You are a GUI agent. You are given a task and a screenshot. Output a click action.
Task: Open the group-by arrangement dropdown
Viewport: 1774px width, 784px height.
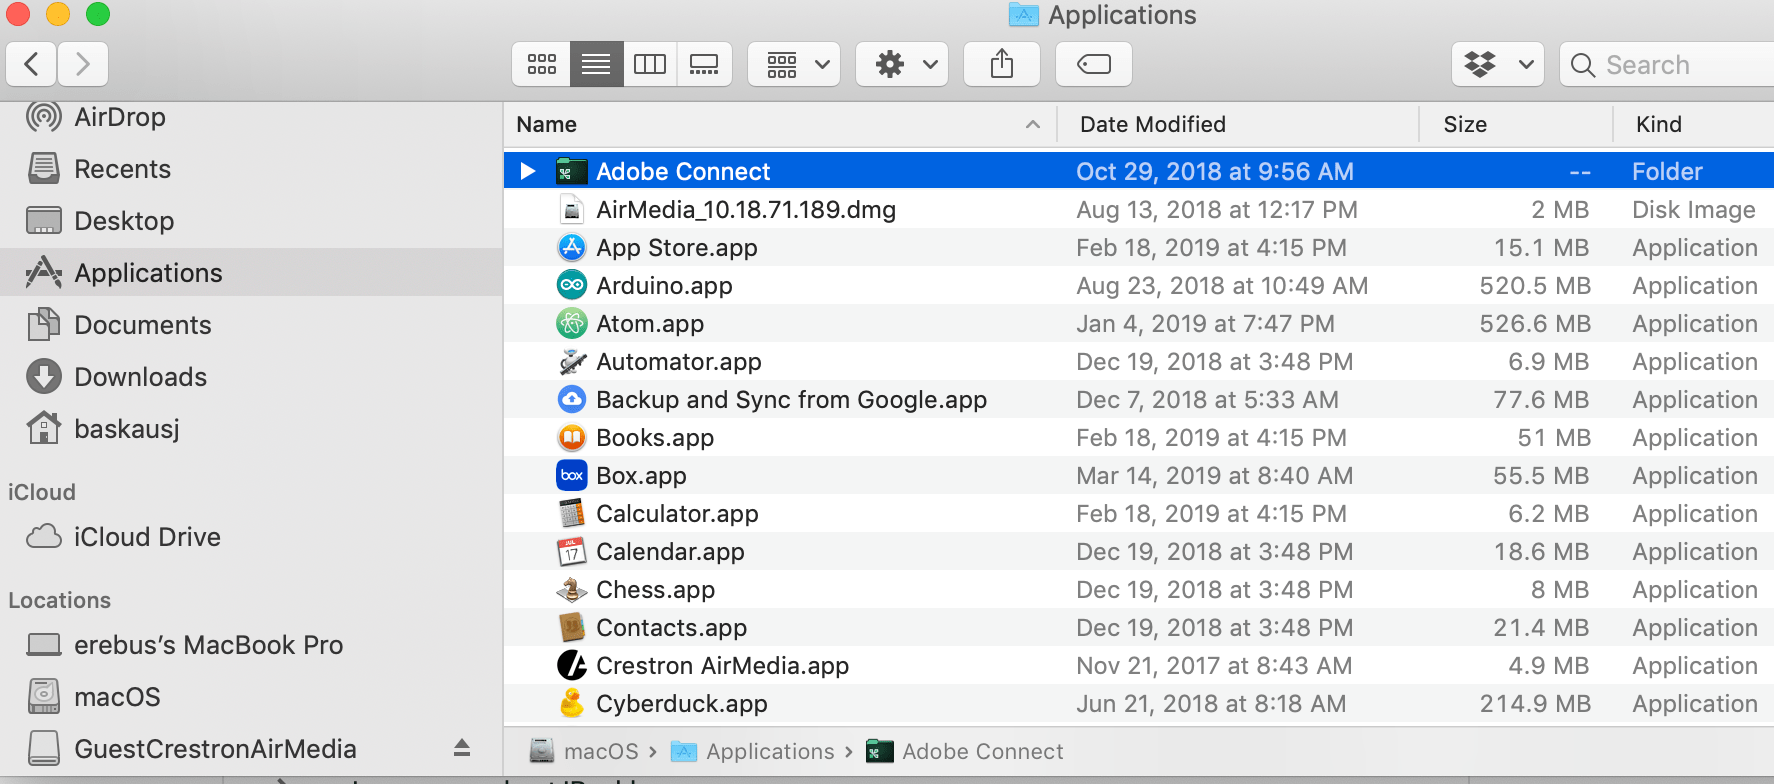(x=794, y=65)
